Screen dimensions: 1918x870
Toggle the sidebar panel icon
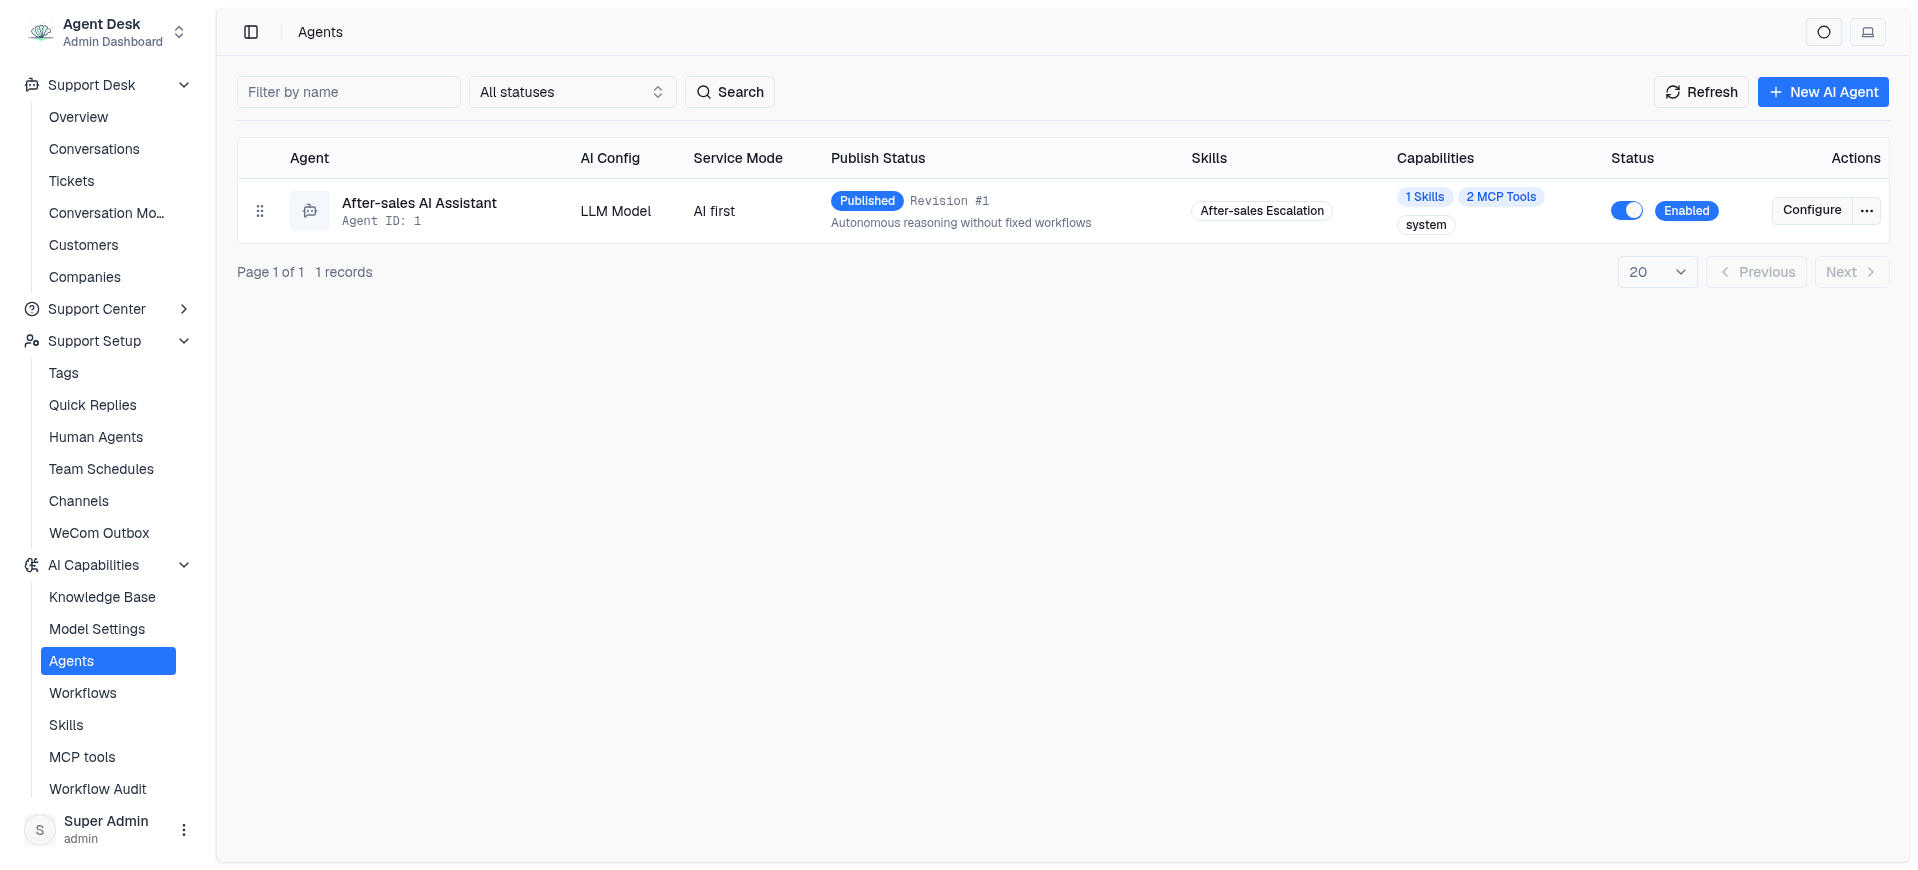(x=251, y=32)
